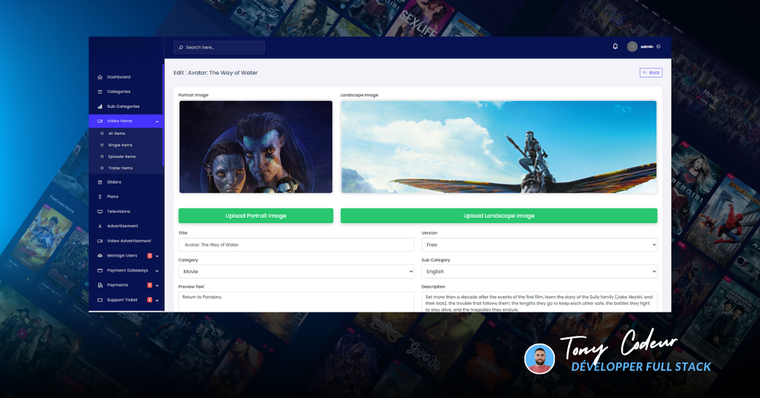This screenshot has width=760, height=398.
Task: Open the notifications bell icon
Action: point(615,47)
